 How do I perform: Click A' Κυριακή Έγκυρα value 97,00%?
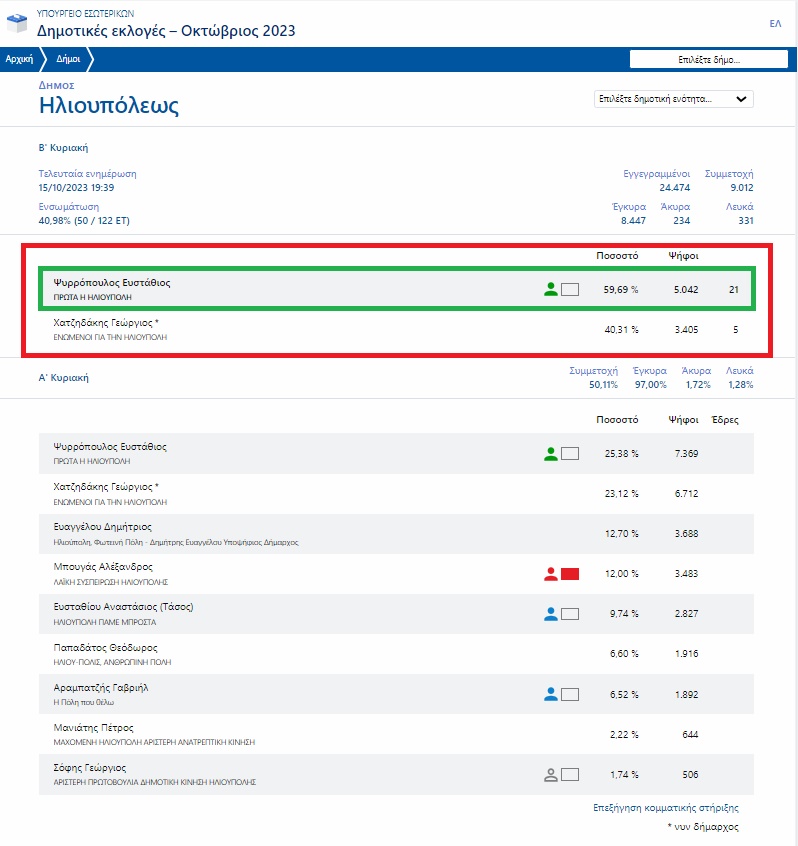[651, 385]
